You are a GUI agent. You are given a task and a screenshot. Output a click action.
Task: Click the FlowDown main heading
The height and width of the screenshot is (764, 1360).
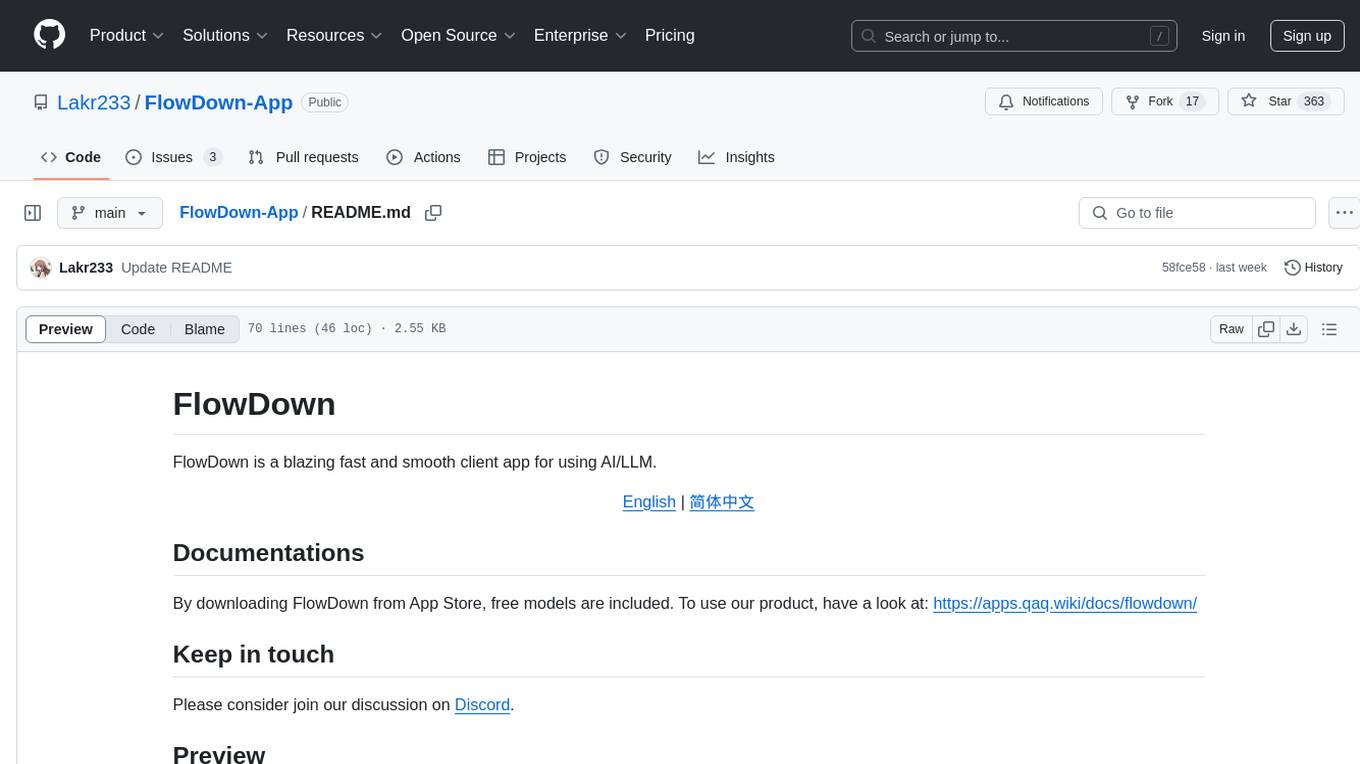tap(254, 404)
